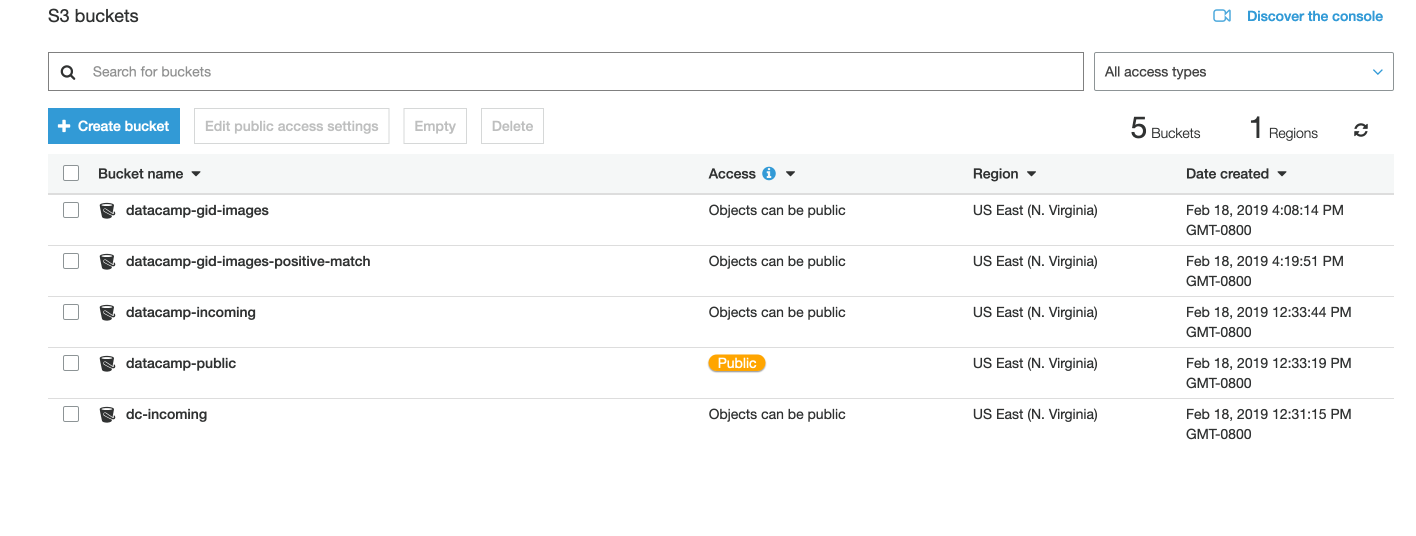Click the Empty button
Screen dimensions: 1416x536
[x=435, y=126]
